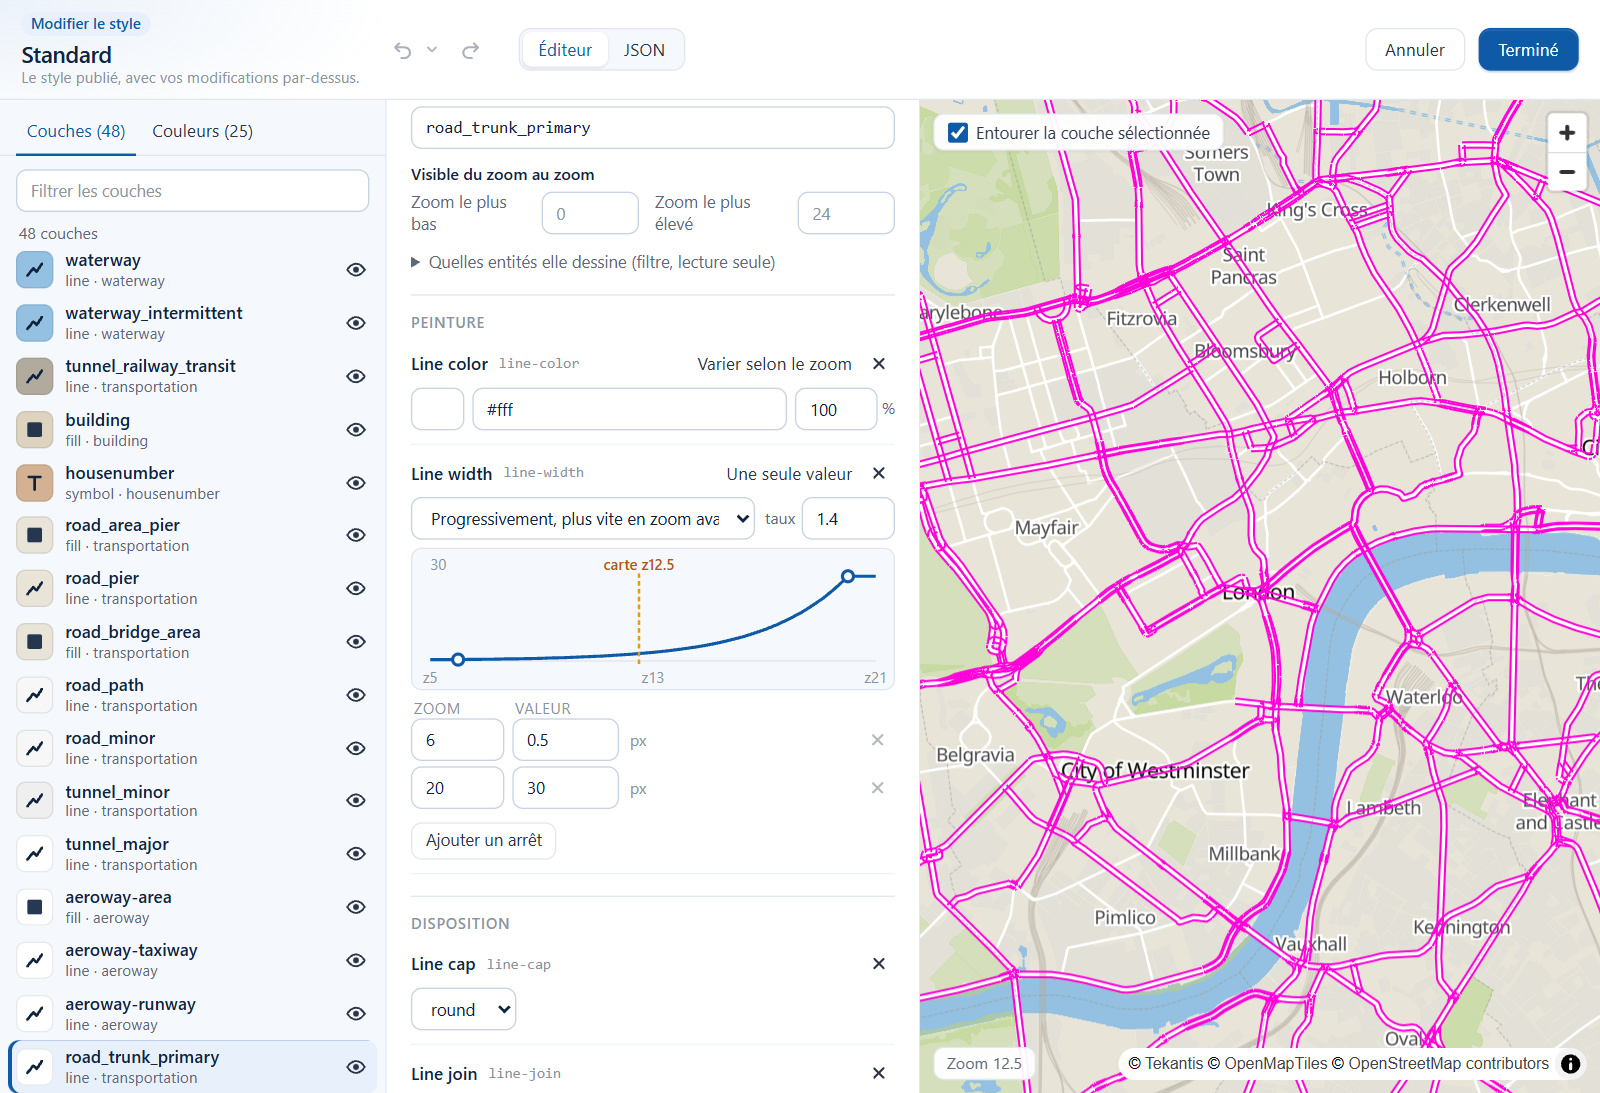
Task: Select the road_trunk_primary layer icon
Action: [35, 1067]
